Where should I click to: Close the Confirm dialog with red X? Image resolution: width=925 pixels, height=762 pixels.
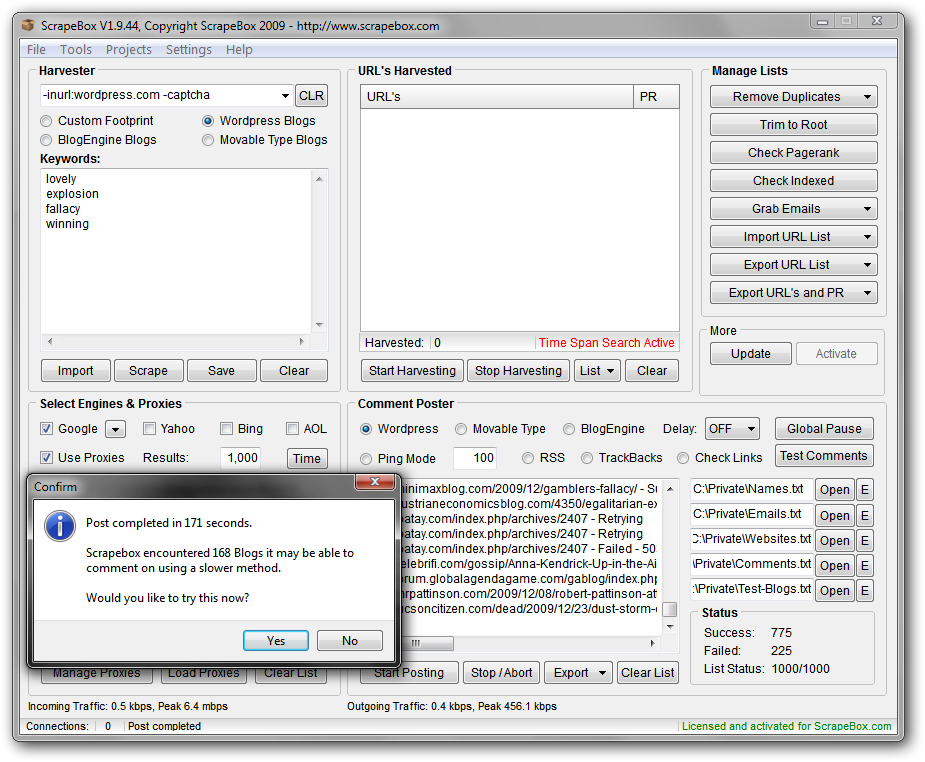click(375, 481)
